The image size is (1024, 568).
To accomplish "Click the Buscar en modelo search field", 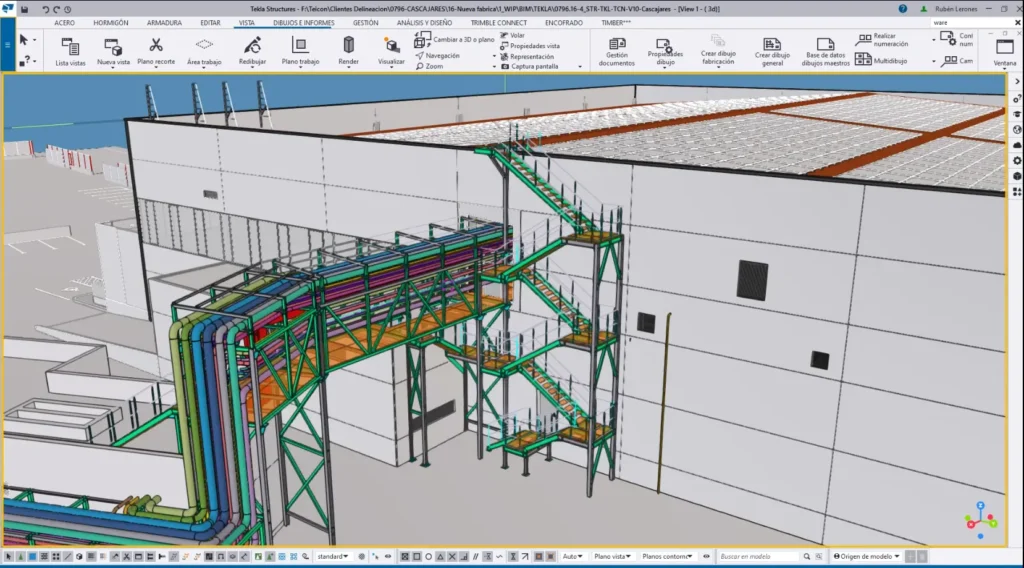I will pyautogui.click(x=758, y=556).
